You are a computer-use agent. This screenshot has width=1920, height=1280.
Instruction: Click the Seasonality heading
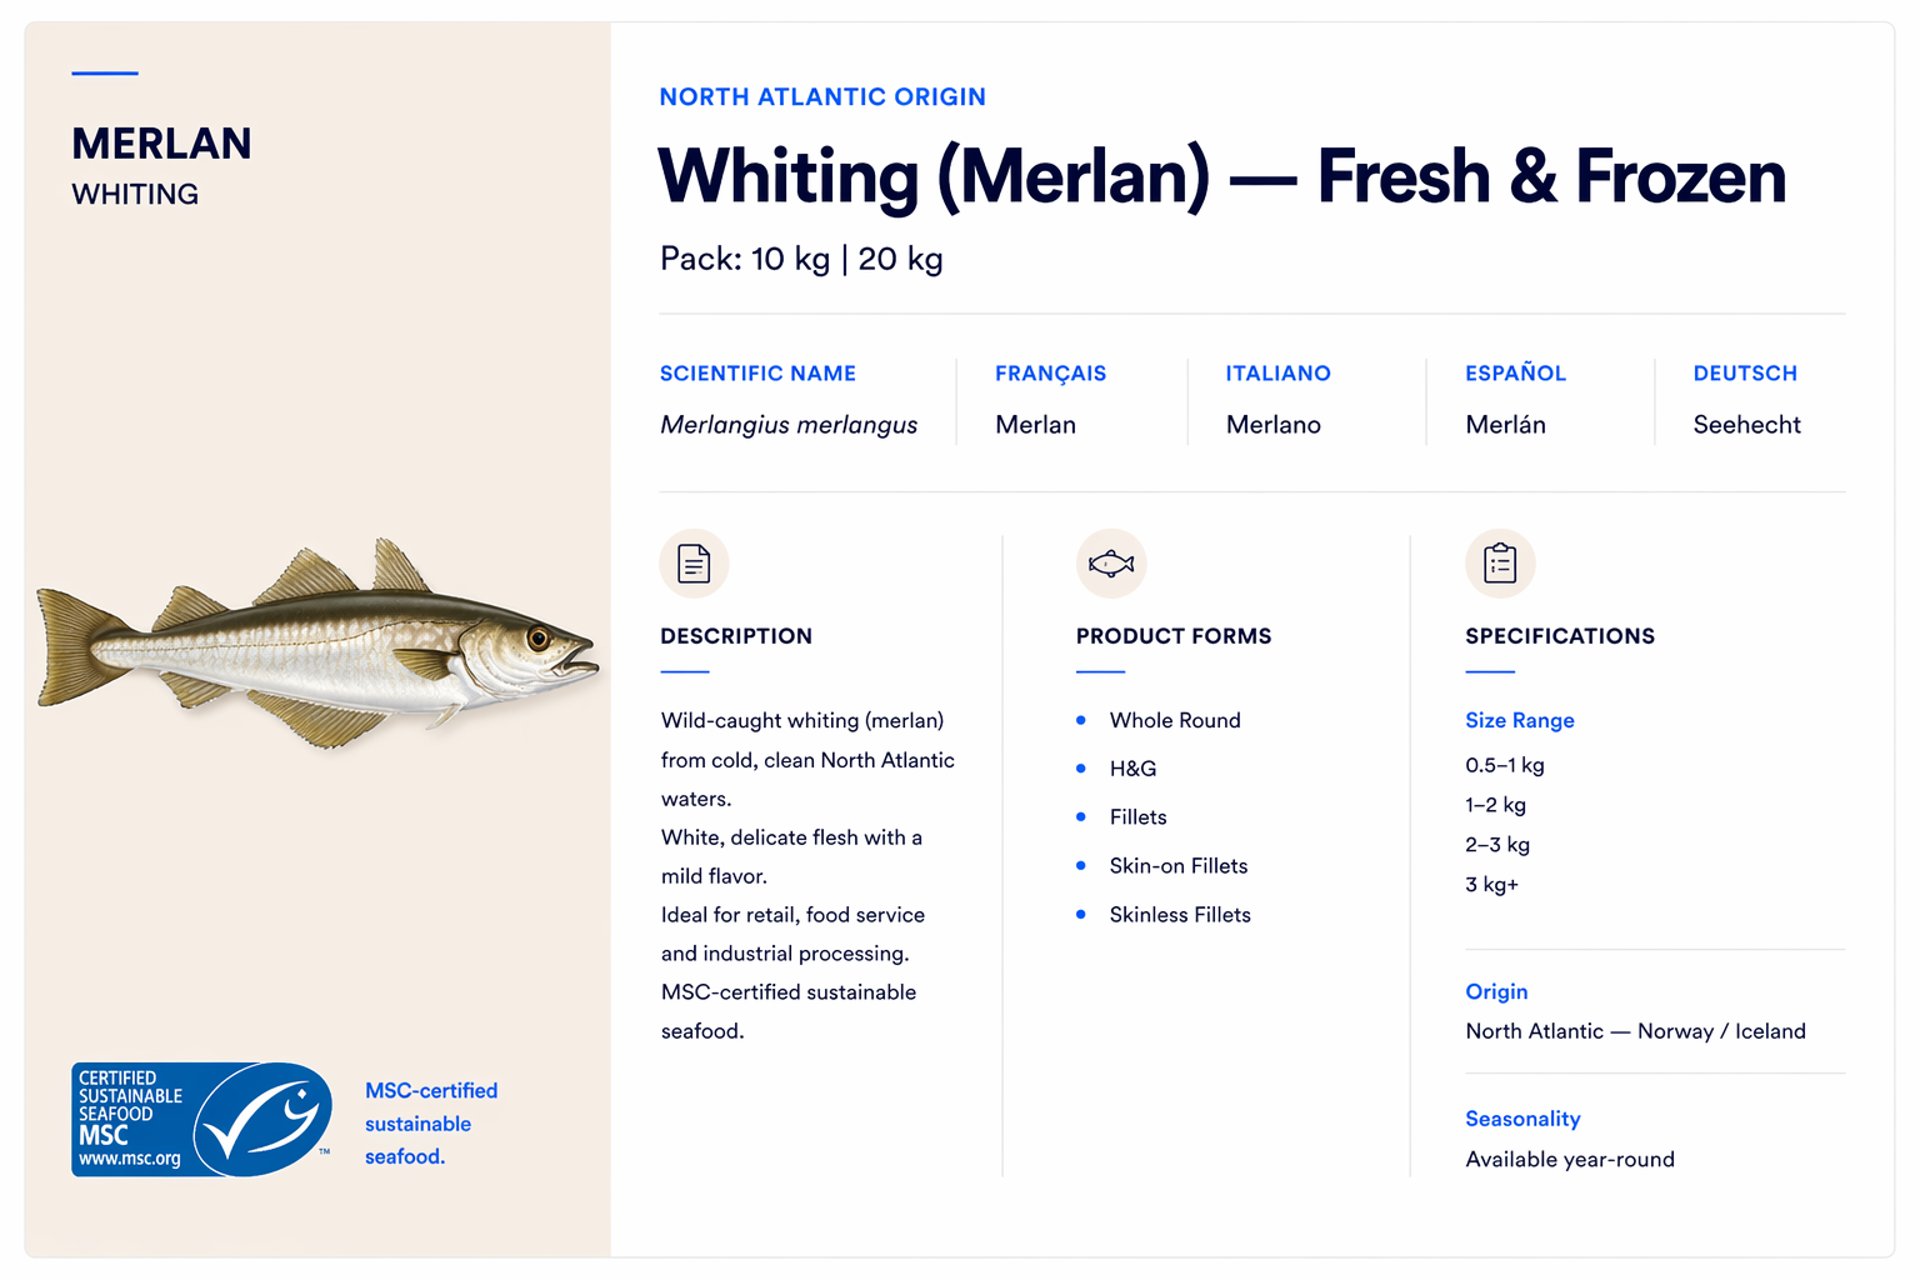1522,1118
